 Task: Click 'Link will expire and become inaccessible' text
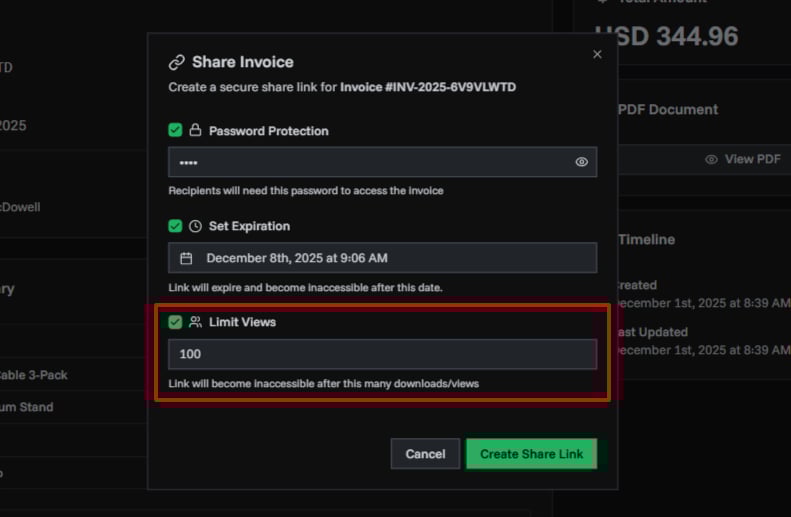305,288
